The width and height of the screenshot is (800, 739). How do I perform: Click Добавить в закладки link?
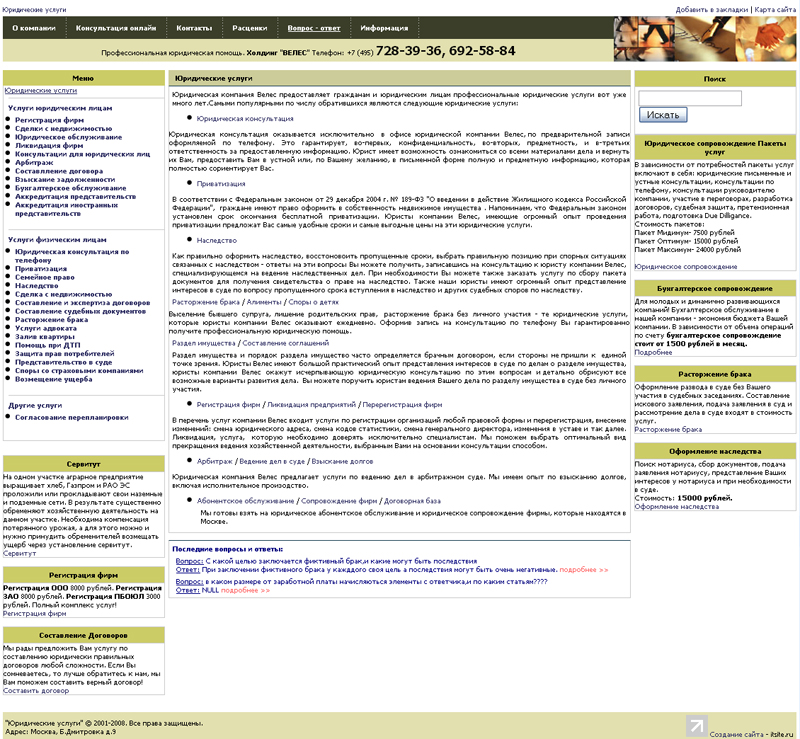pyautogui.click(x=711, y=10)
